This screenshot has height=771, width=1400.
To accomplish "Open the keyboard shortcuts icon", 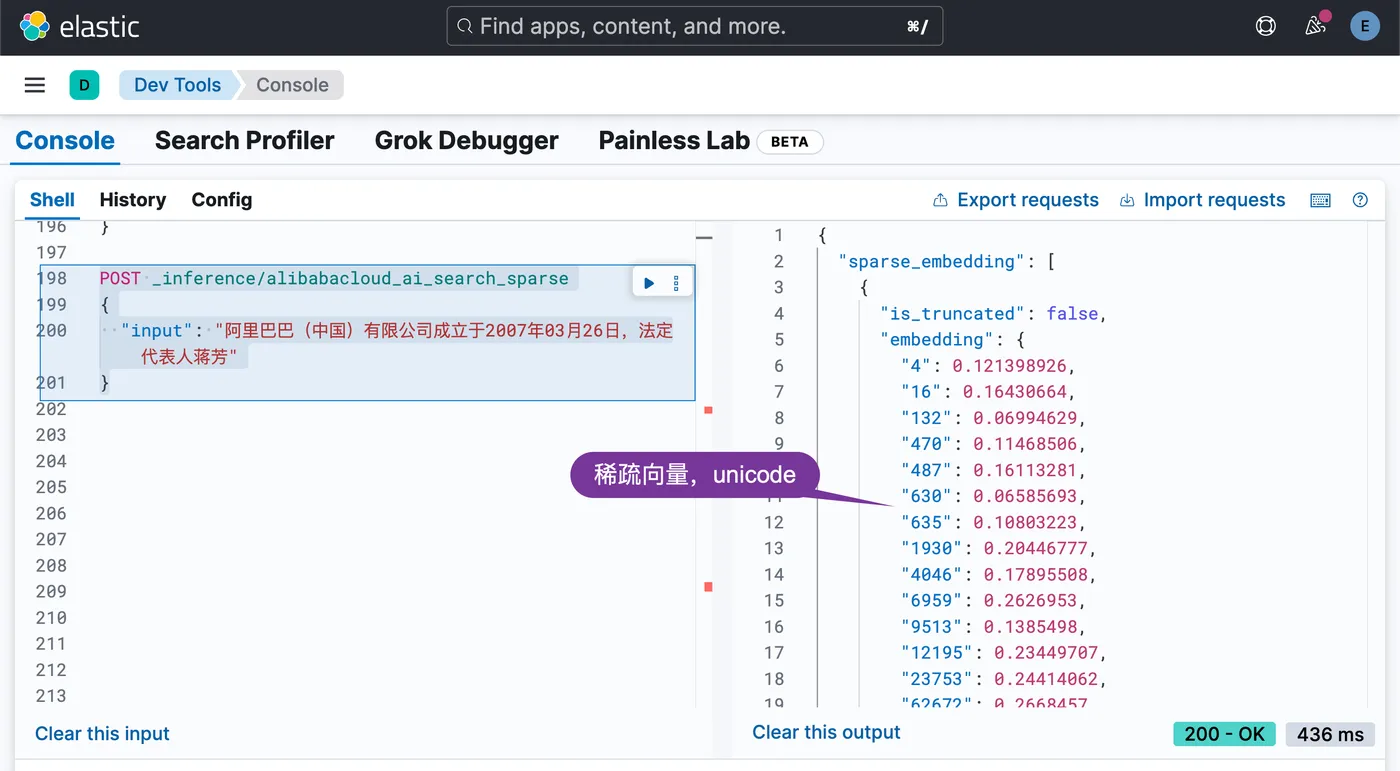I will (1320, 200).
